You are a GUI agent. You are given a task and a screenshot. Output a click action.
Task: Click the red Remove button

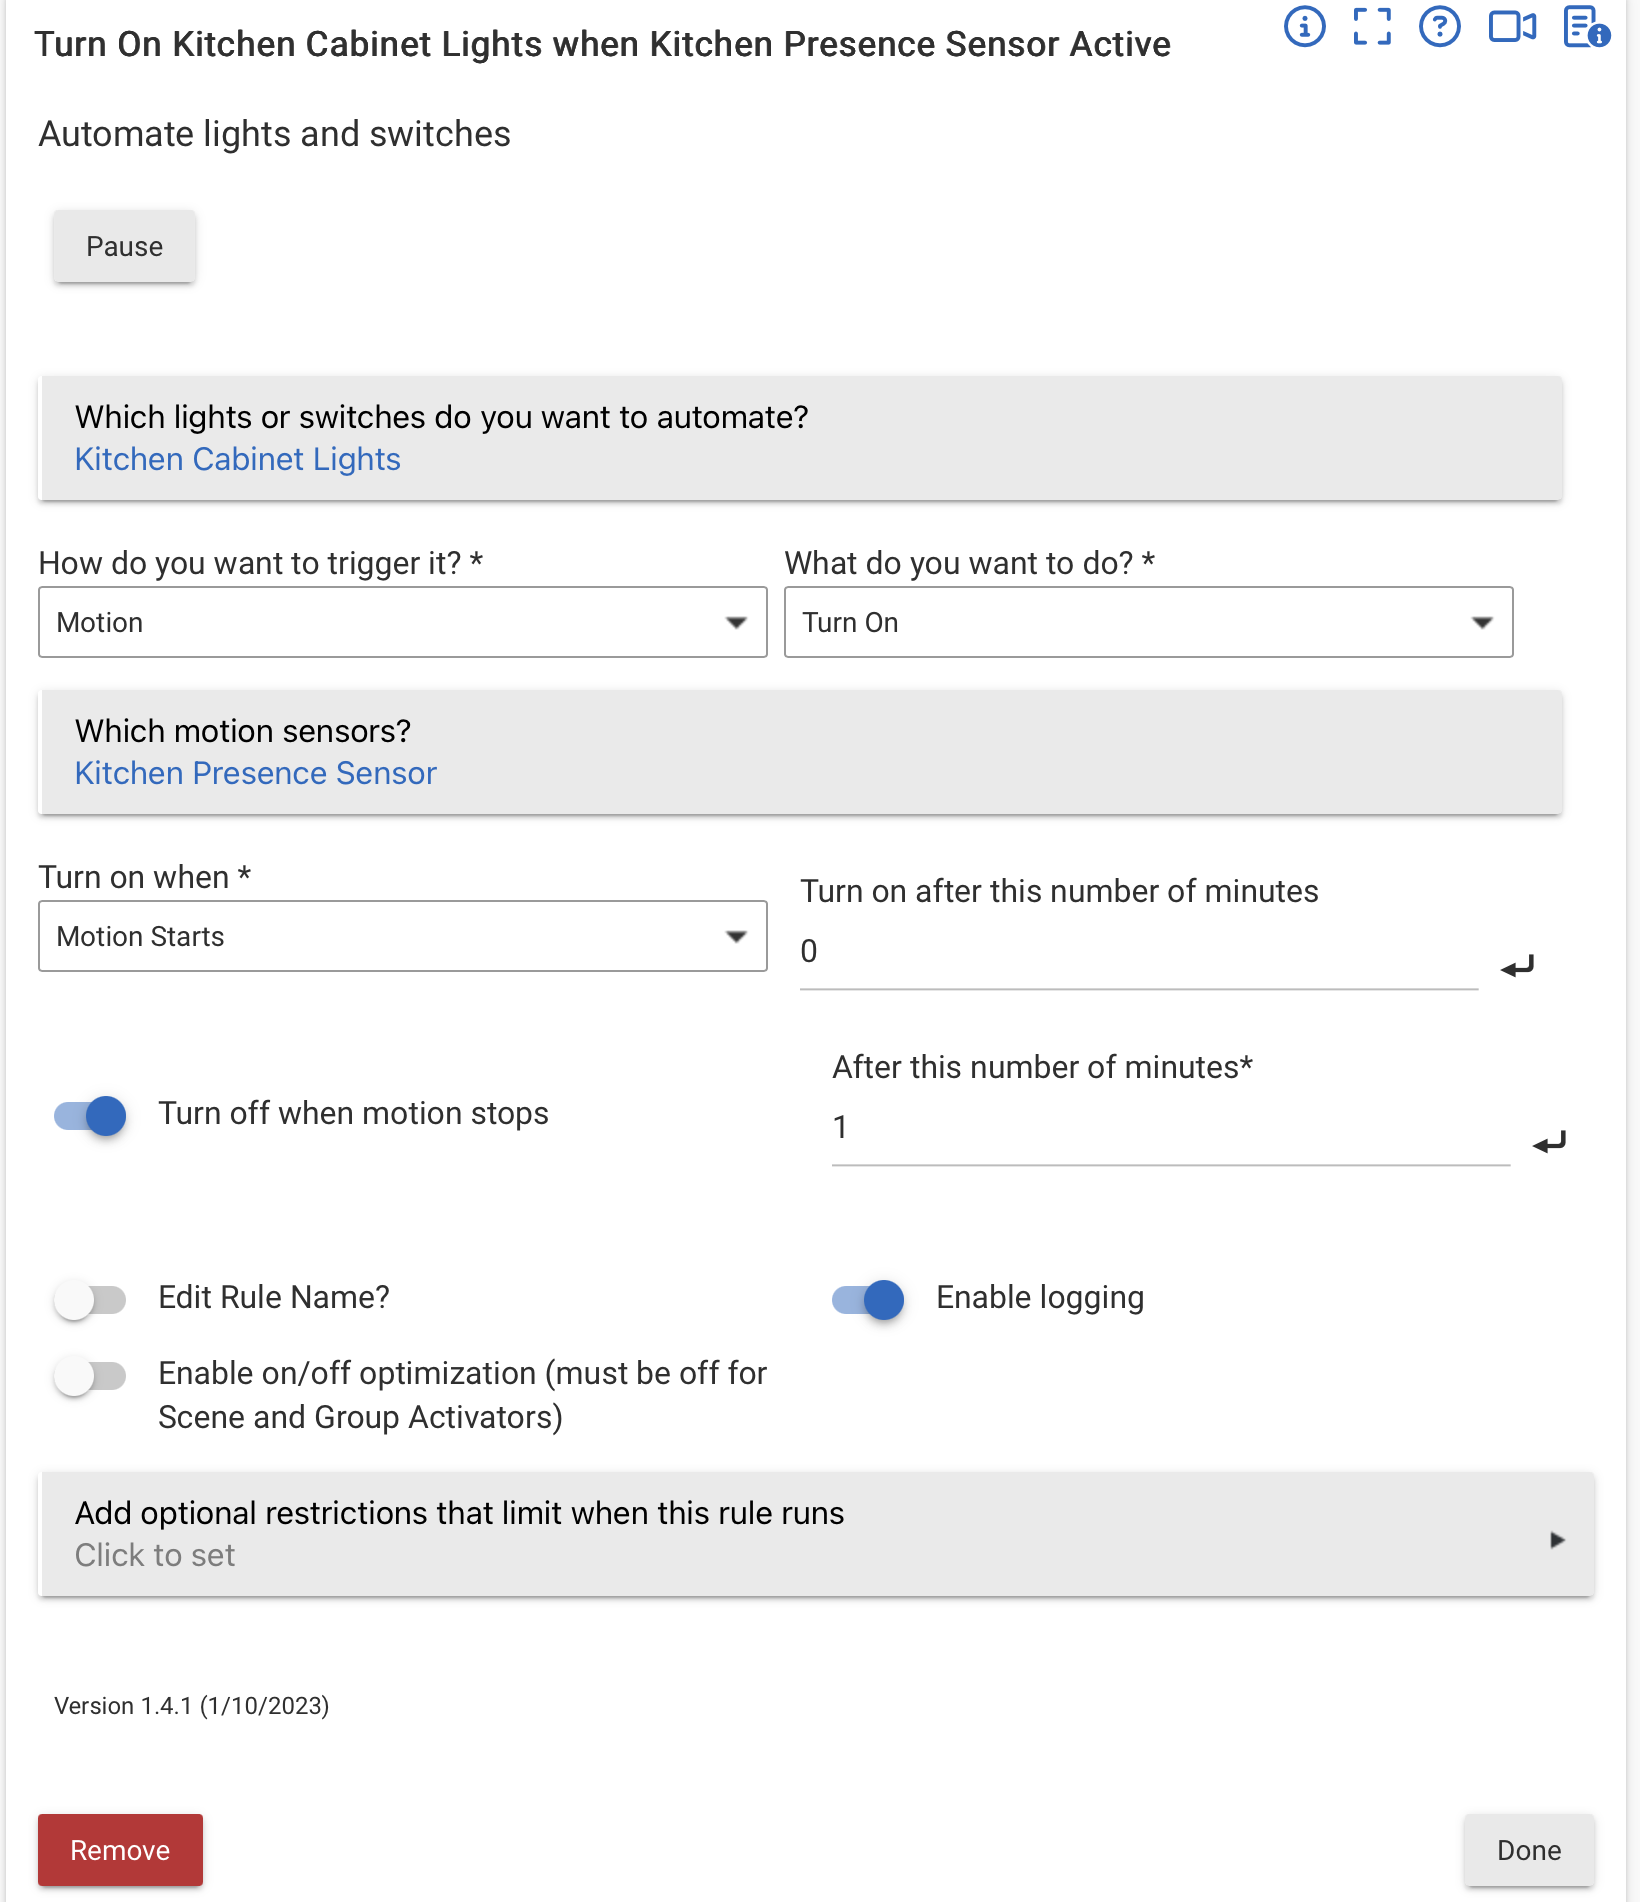(120, 1850)
